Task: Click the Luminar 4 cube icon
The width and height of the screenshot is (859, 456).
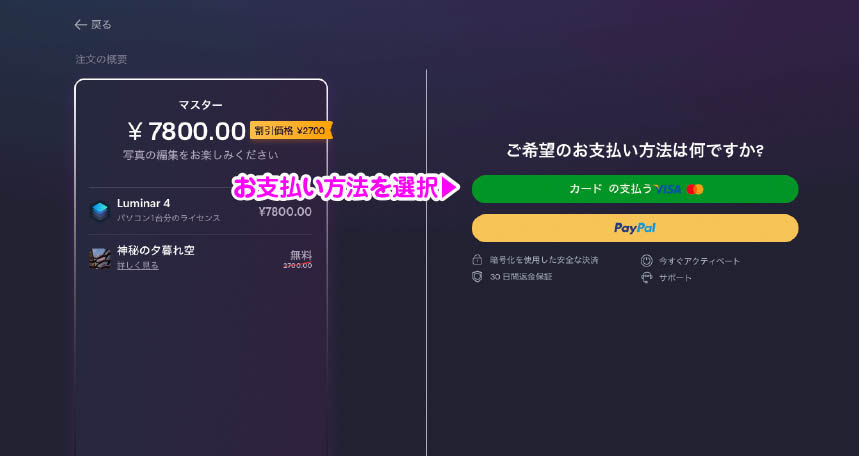Action: 100,211
